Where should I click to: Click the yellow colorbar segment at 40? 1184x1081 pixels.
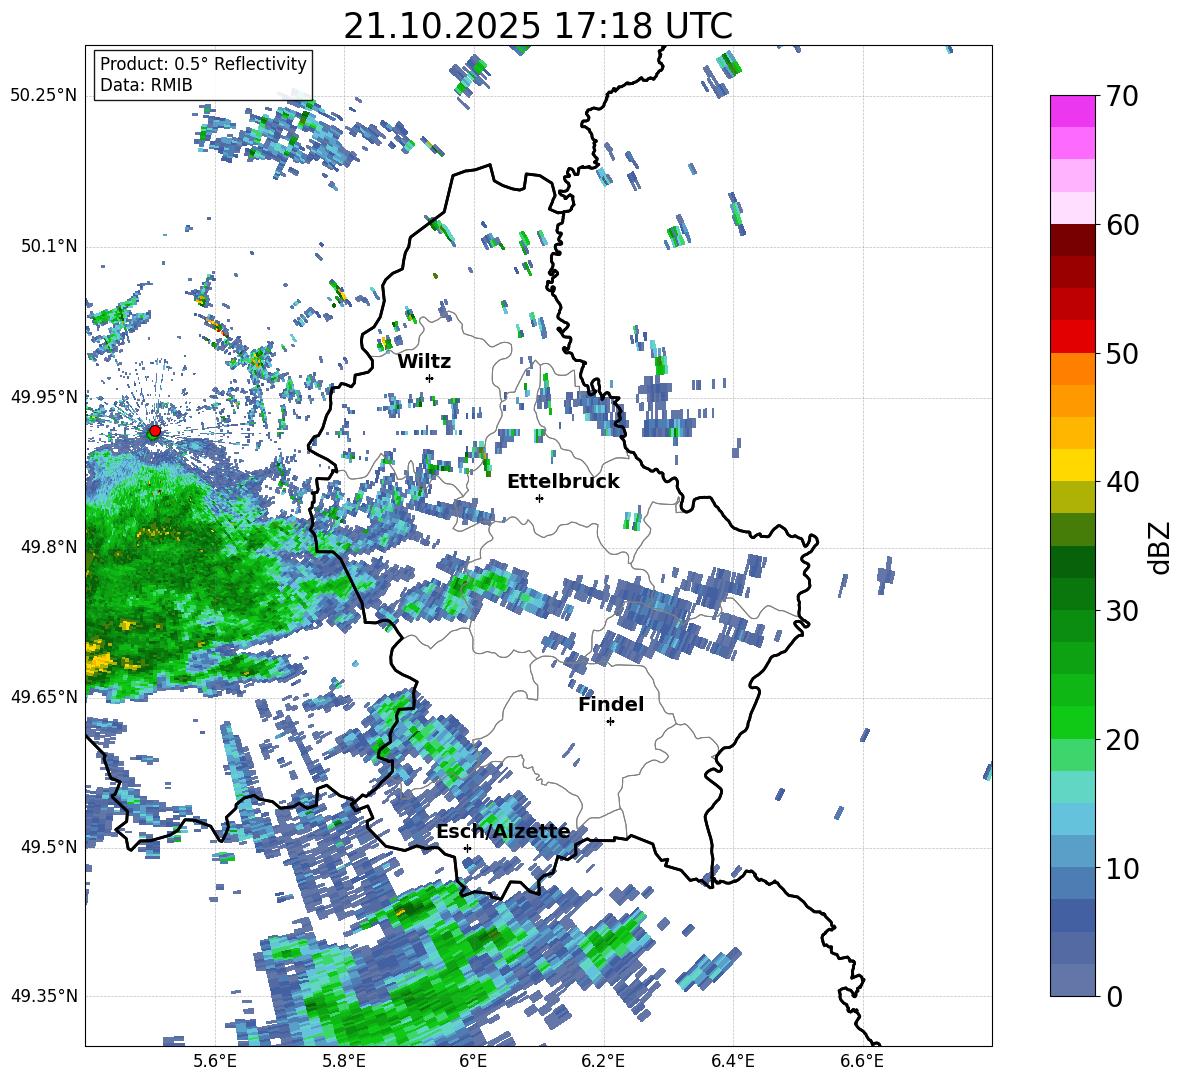click(x=1072, y=465)
